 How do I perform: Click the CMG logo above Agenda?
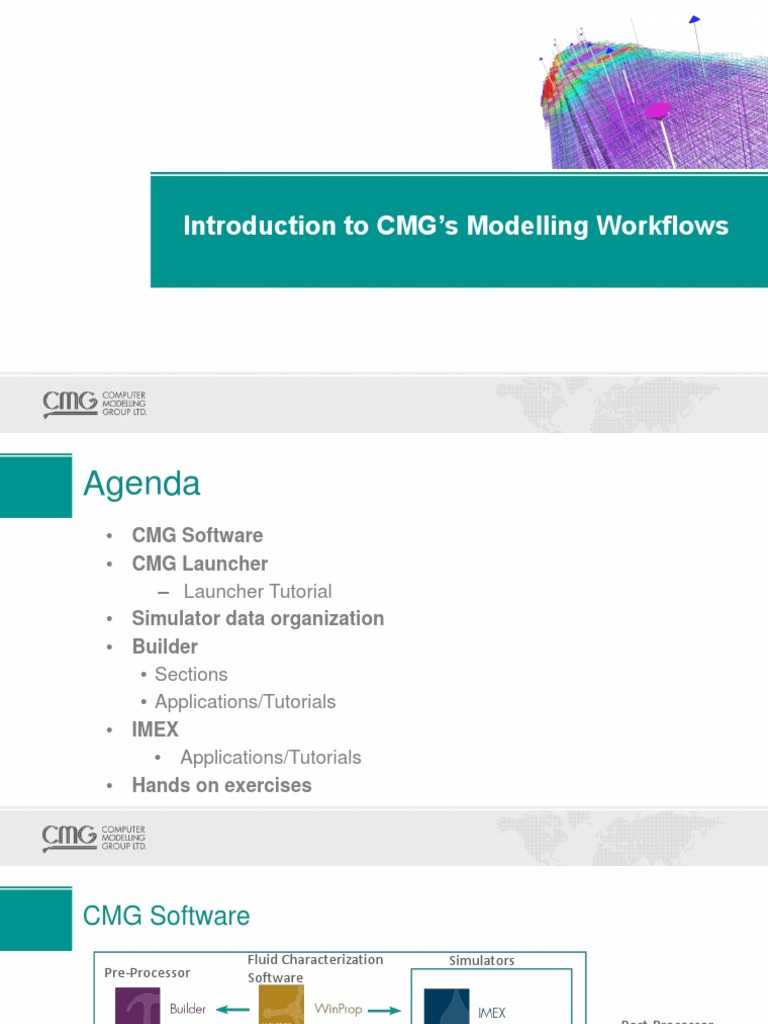pyautogui.click(x=95, y=404)
